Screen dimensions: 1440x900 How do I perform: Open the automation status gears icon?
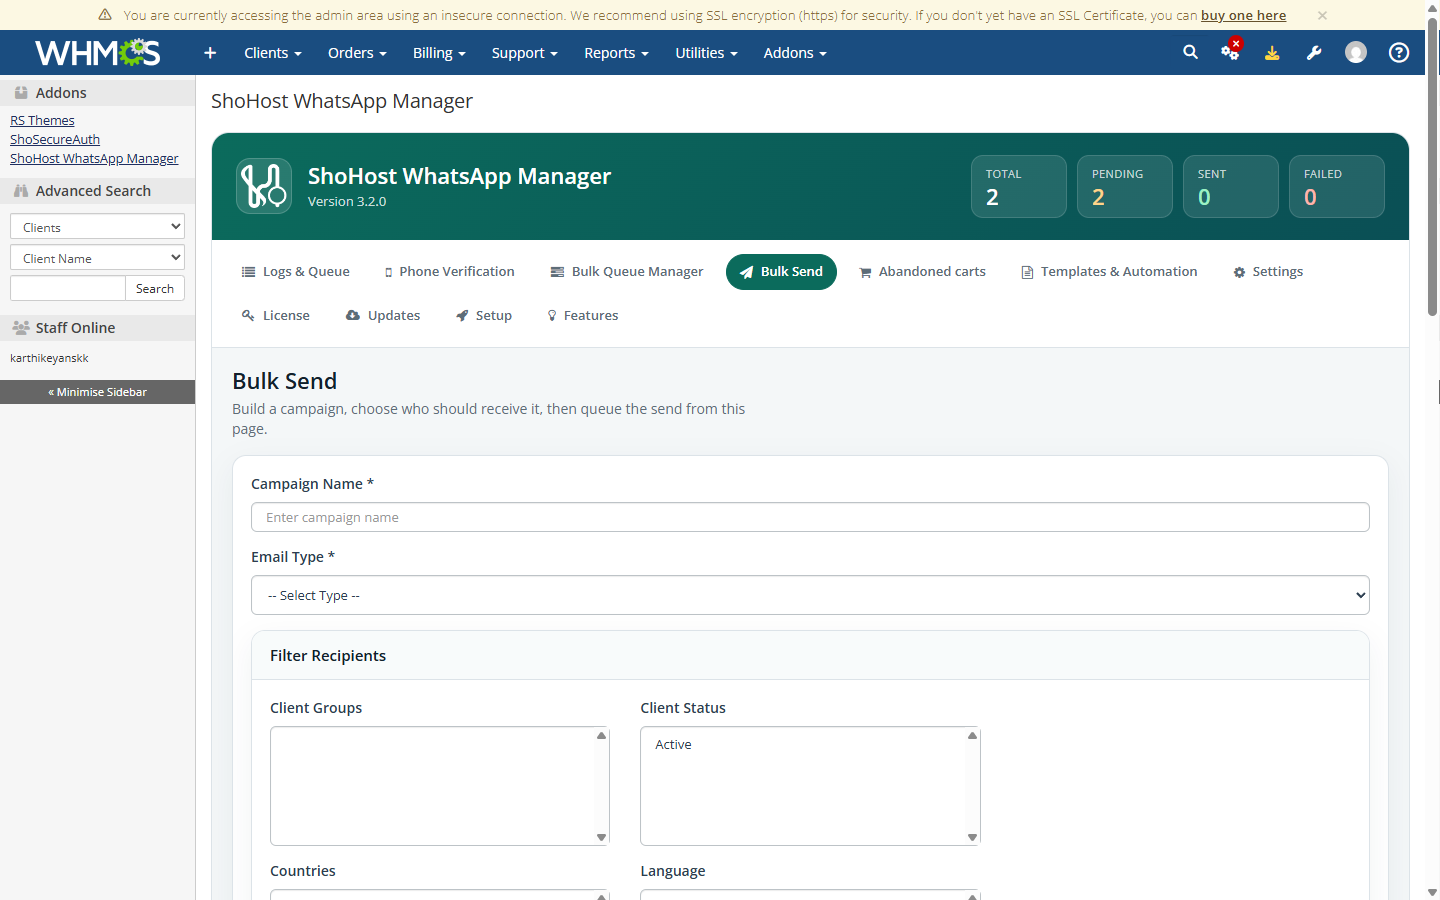click(1230, 52)
